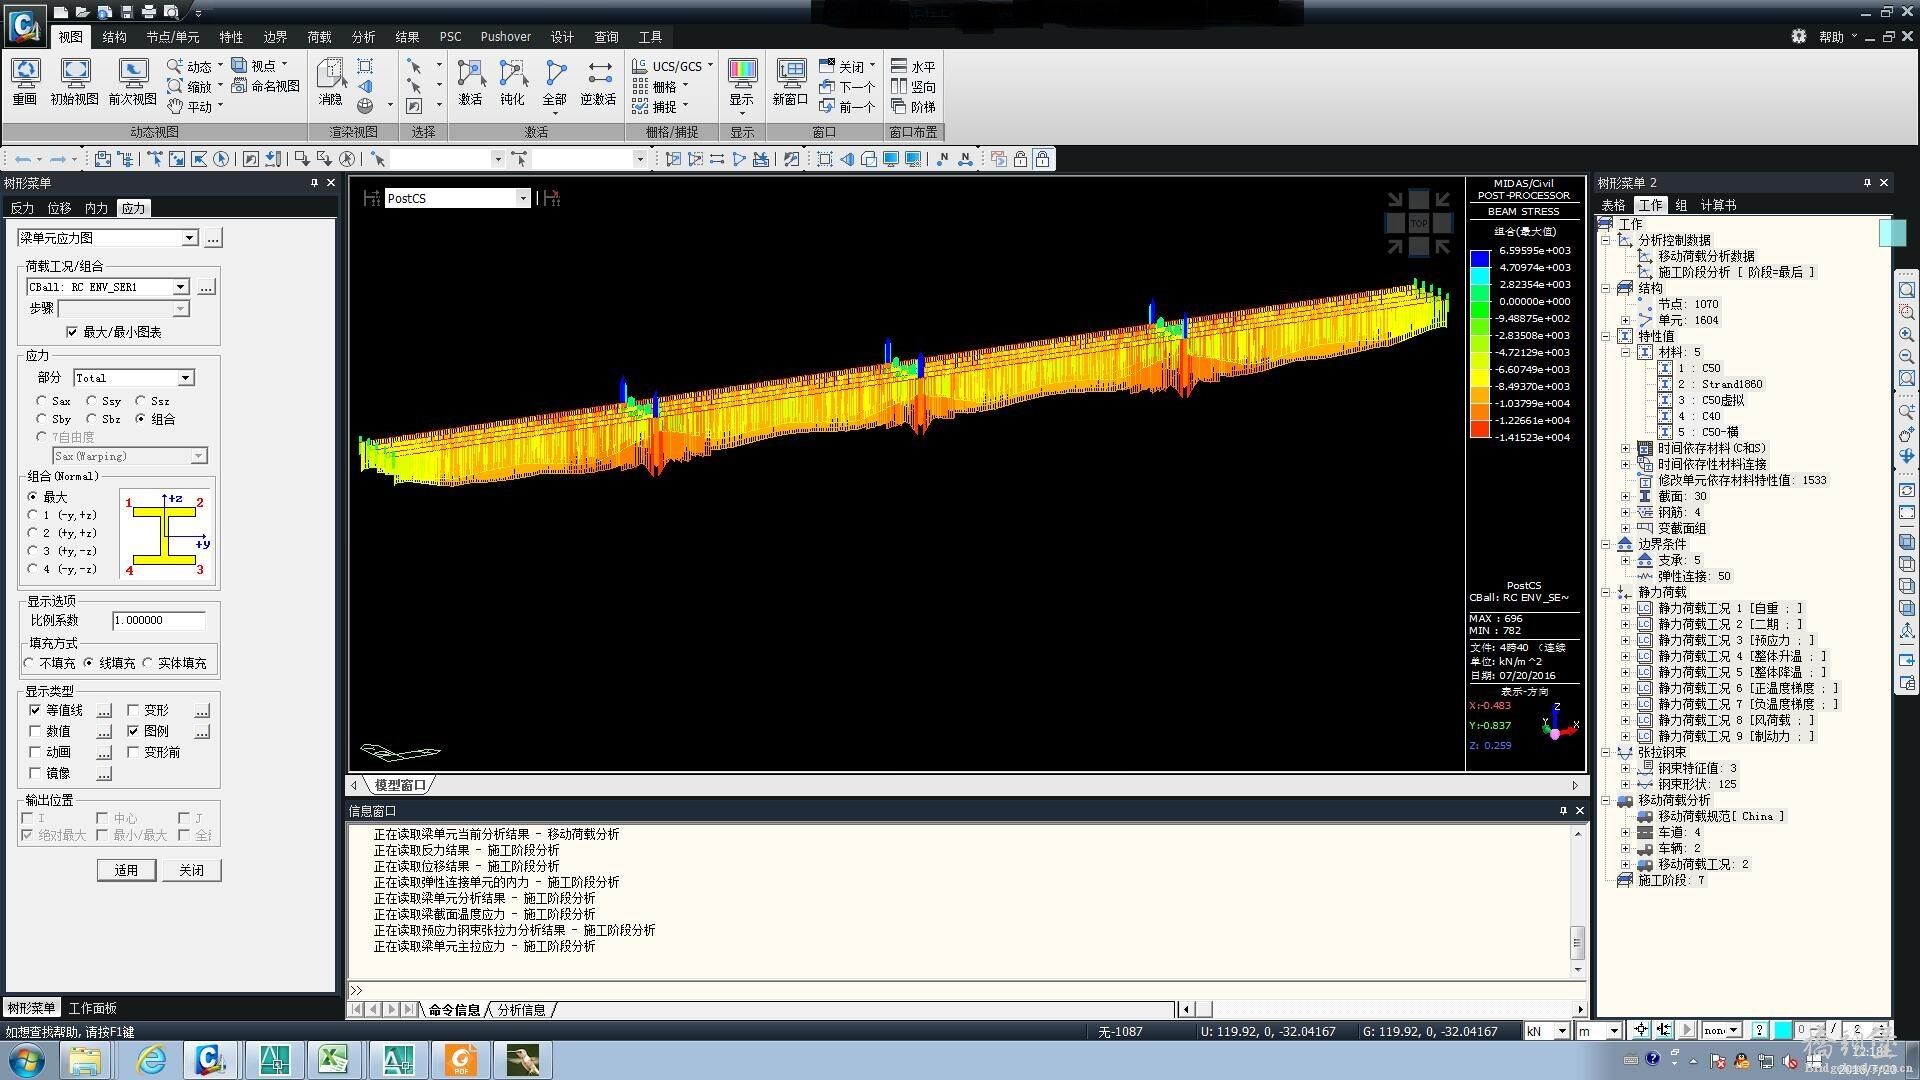Click the TOP view cube icon
Viewport: 1920px width, 1080px height.
1418,222
